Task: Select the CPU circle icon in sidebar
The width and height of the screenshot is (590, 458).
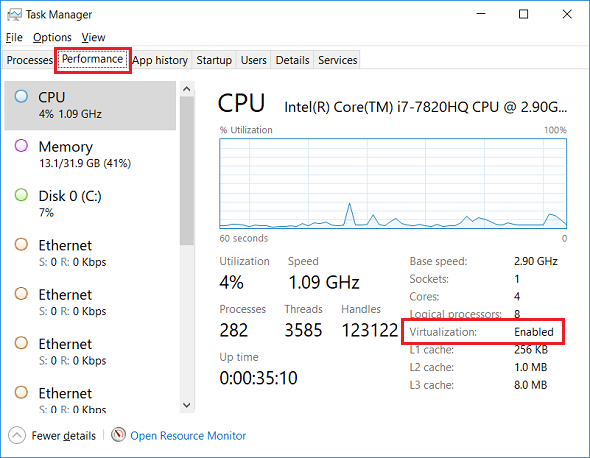Action: pos(21,96)
